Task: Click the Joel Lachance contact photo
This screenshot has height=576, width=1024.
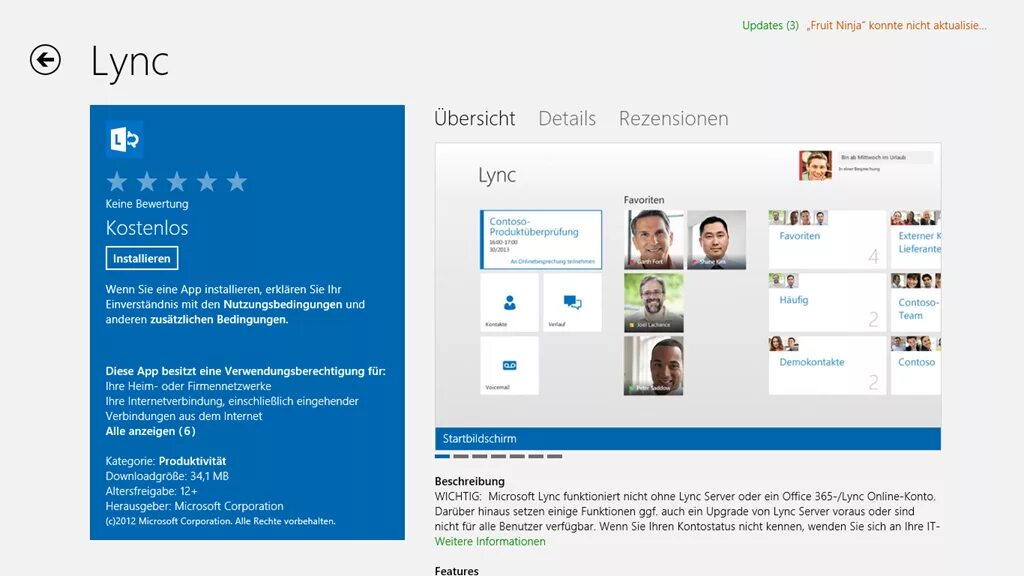Action: [654, 303]
